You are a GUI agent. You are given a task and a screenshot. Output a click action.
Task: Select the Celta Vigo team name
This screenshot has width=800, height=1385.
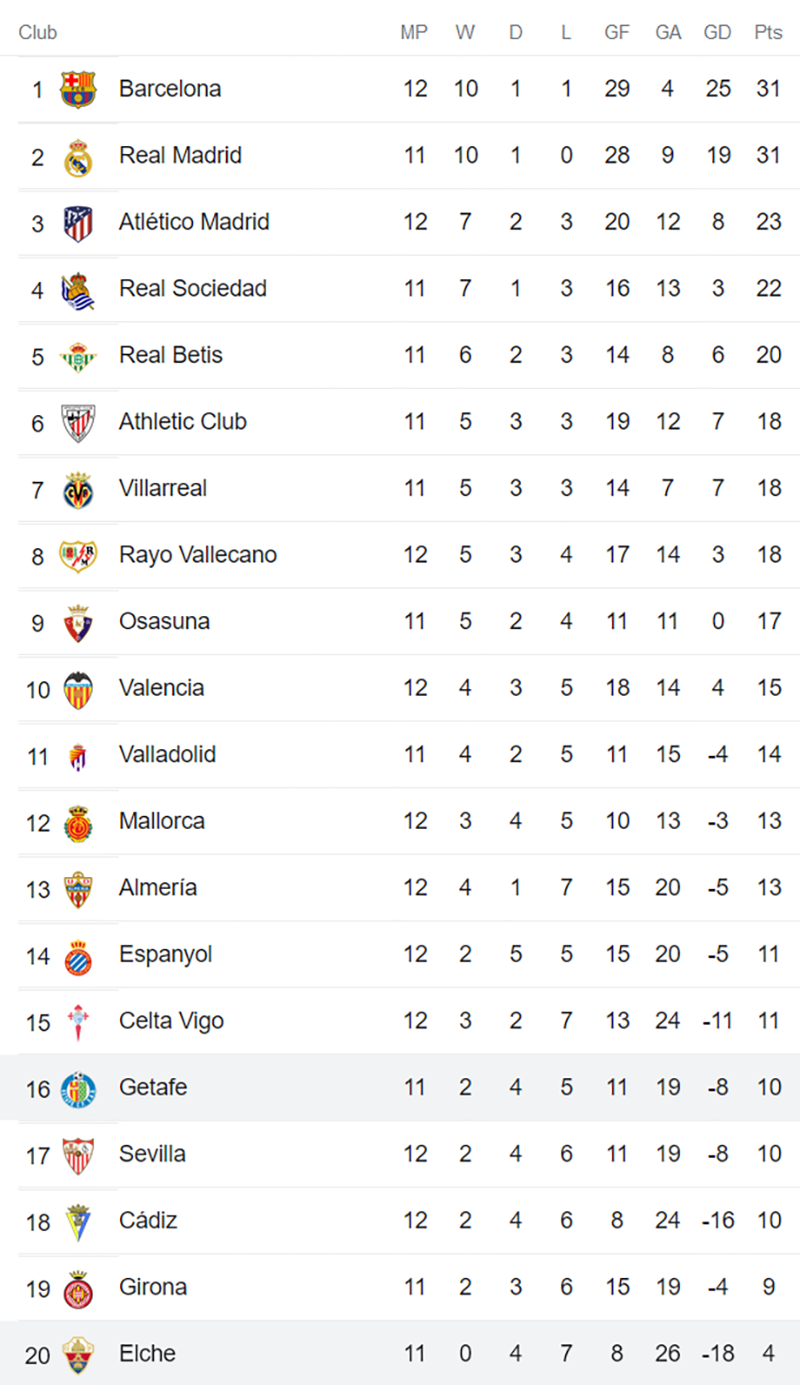pos(171,1021)
